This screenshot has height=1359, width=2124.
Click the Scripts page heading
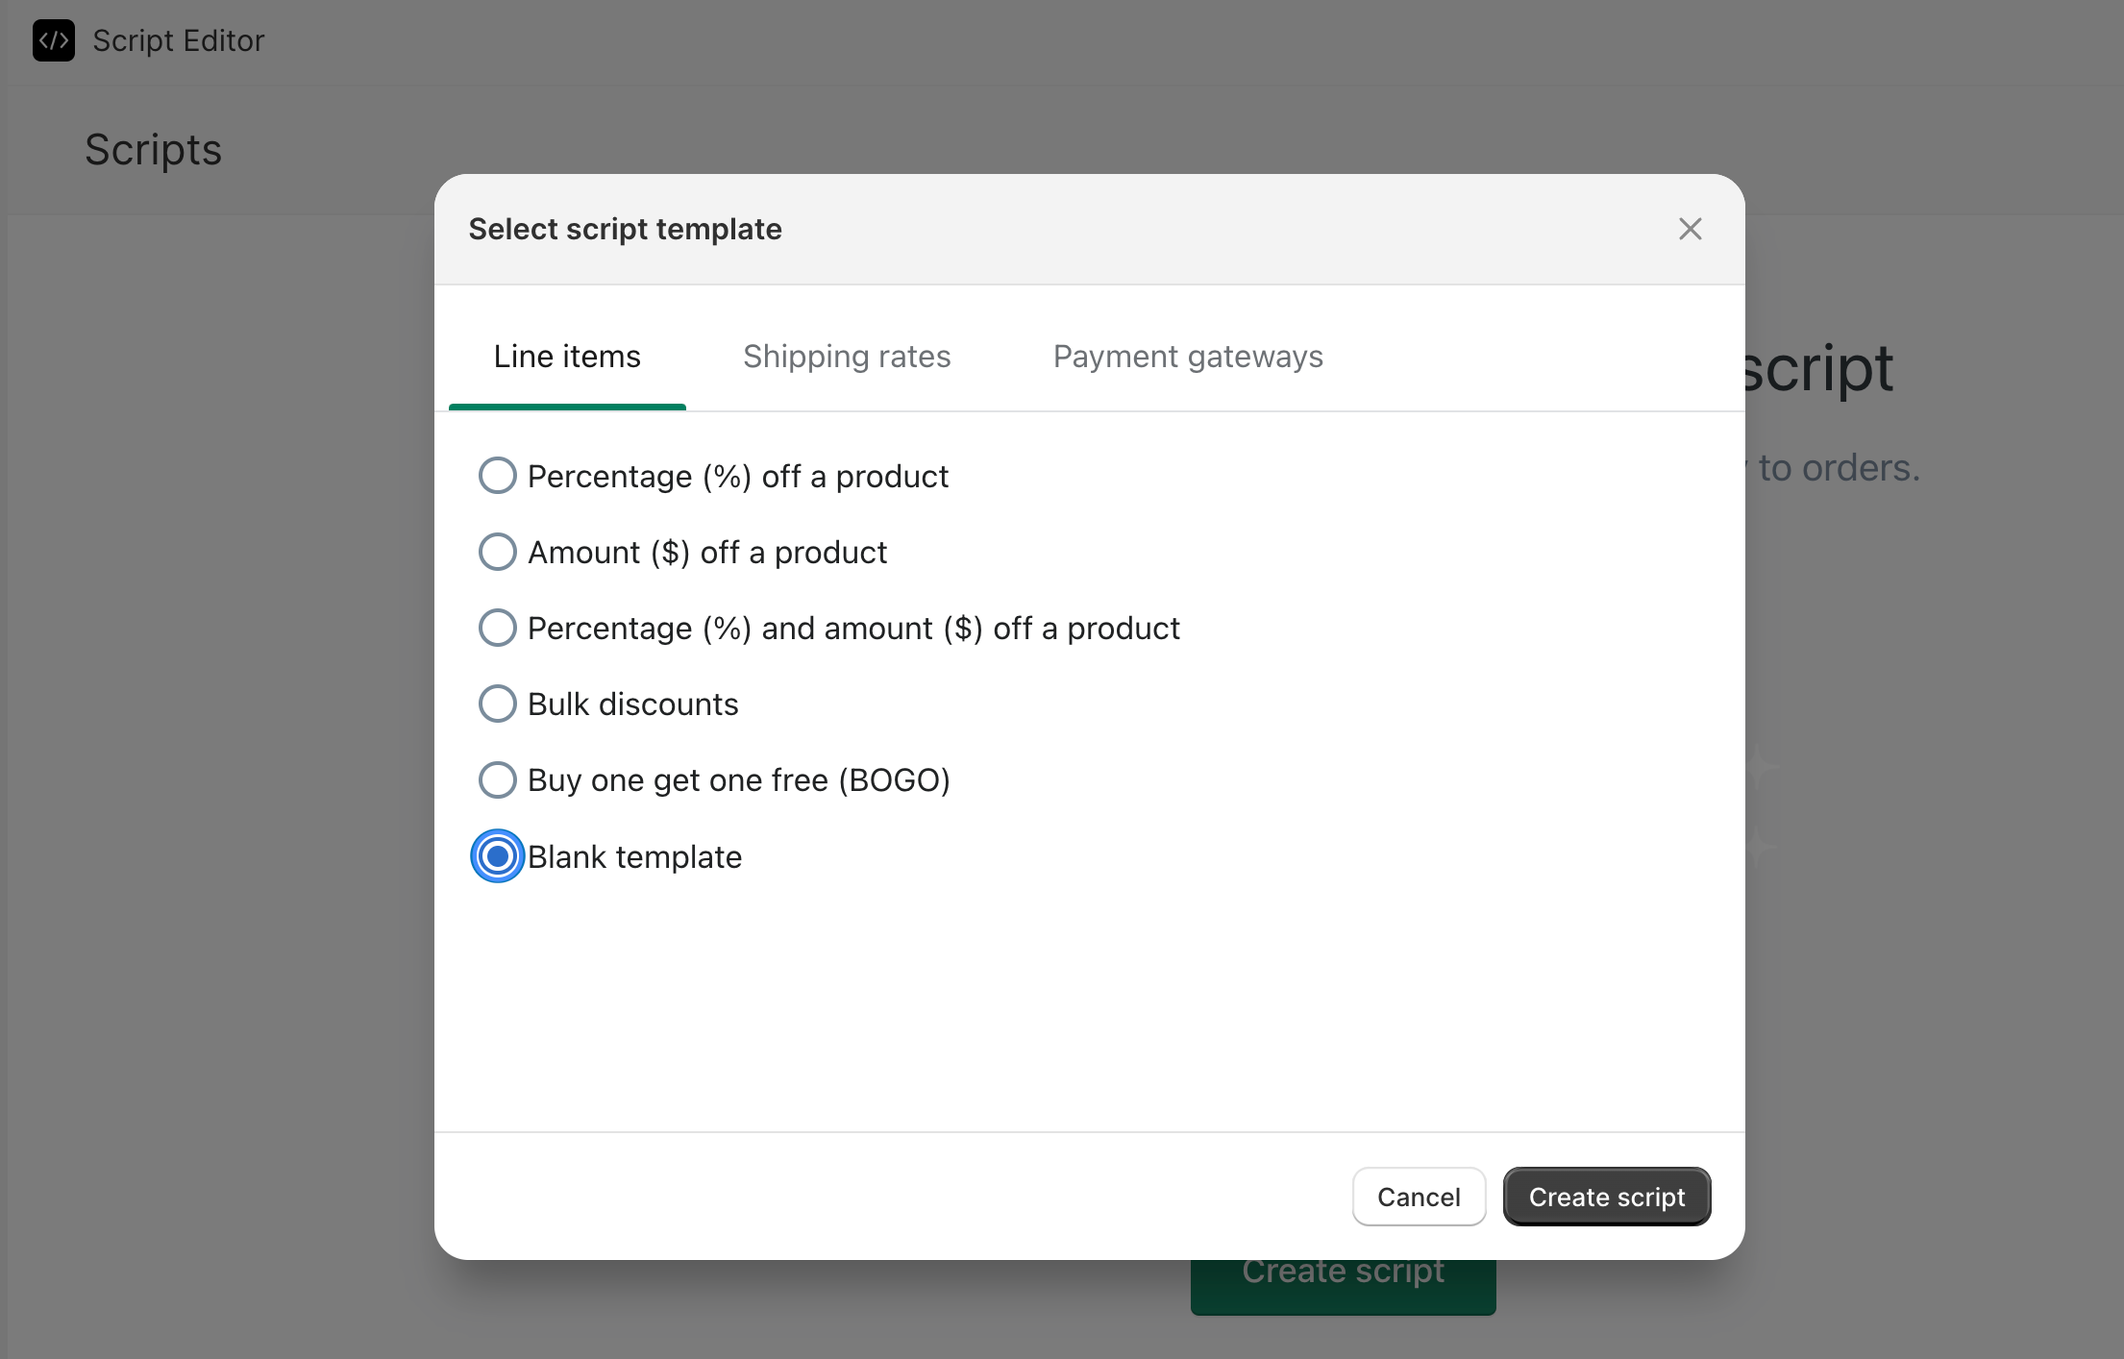click(153, 150)
